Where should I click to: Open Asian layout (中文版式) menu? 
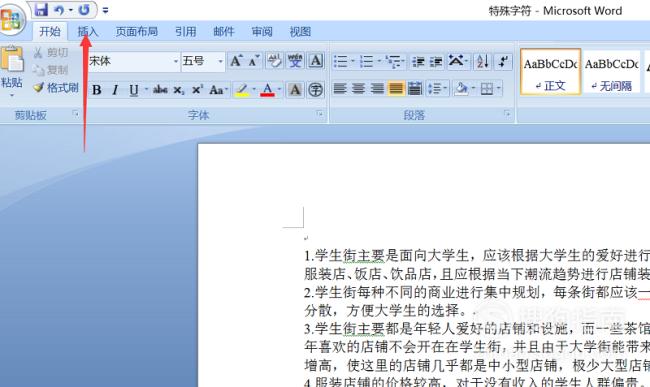(458, 62)
